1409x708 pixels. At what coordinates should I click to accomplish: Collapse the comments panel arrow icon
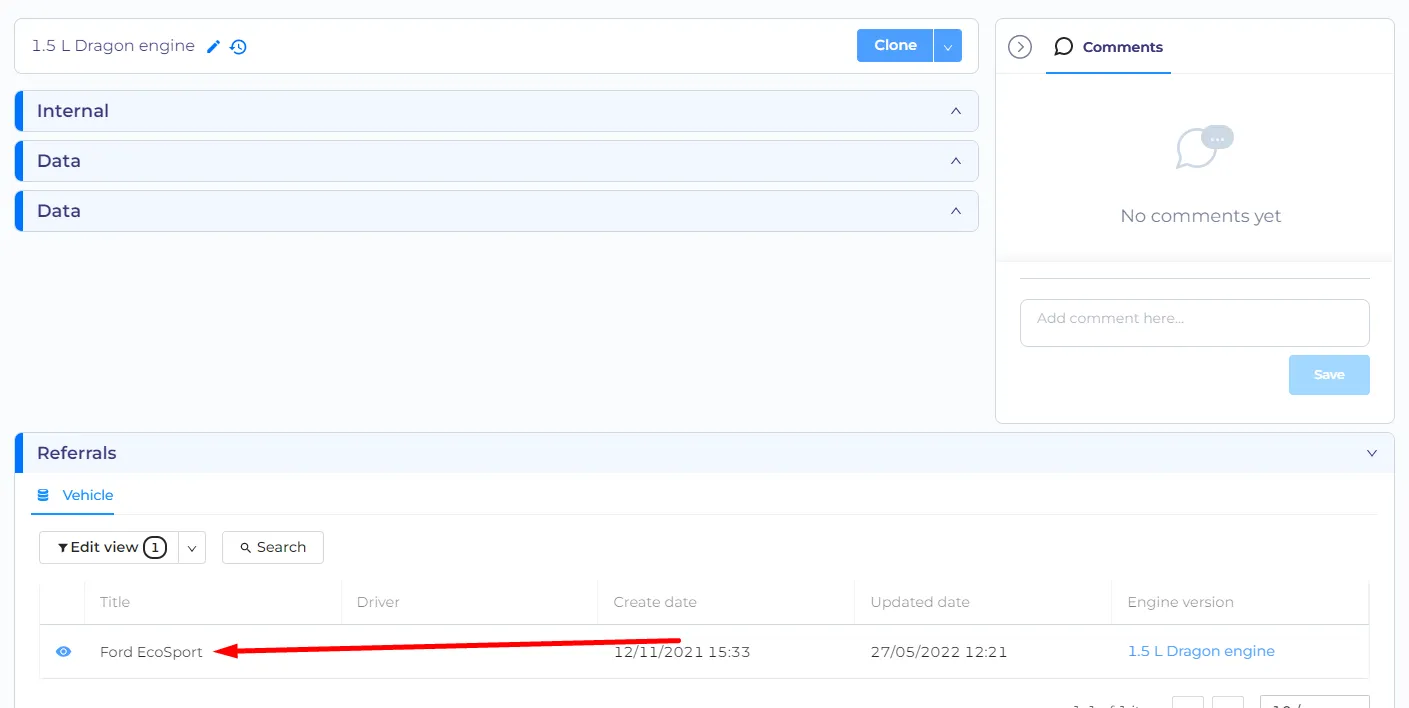[x=1019, y=47]
